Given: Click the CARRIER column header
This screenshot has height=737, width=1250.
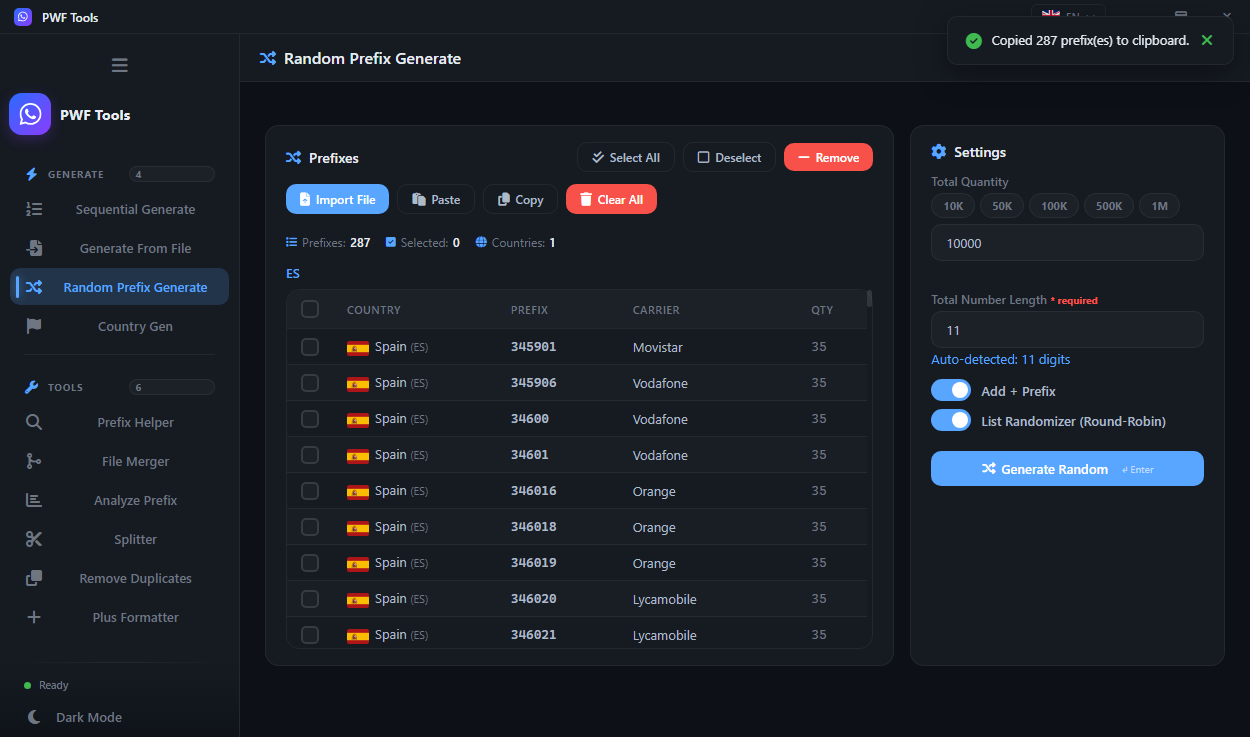Looking at the screenshot, I should (x=656, y=310).
